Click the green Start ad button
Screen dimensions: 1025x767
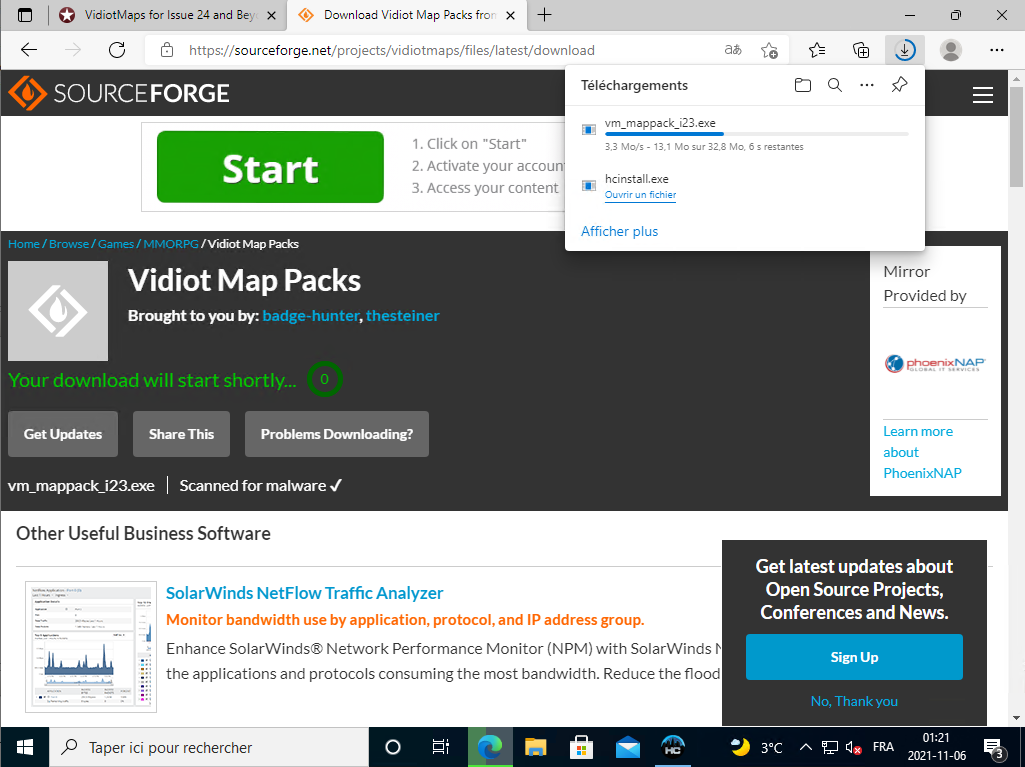tap(270, 167)
